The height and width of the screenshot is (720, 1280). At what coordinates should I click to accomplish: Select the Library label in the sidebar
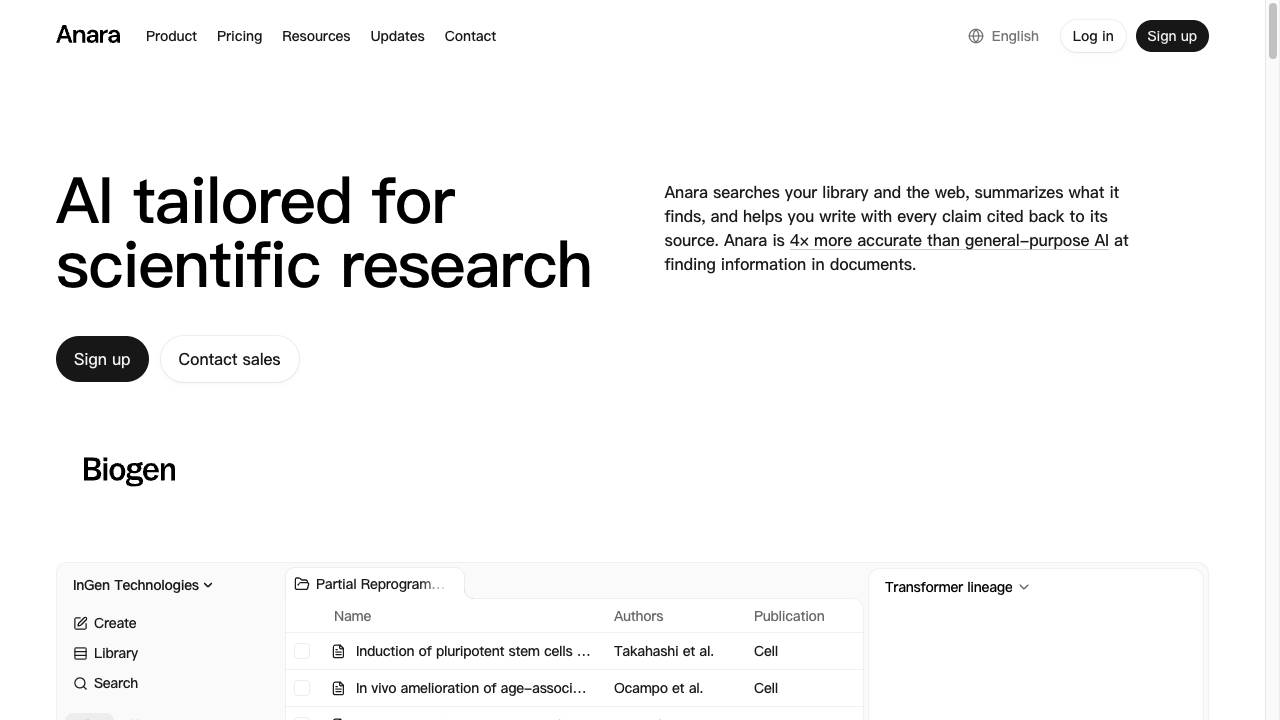[116, 653]
